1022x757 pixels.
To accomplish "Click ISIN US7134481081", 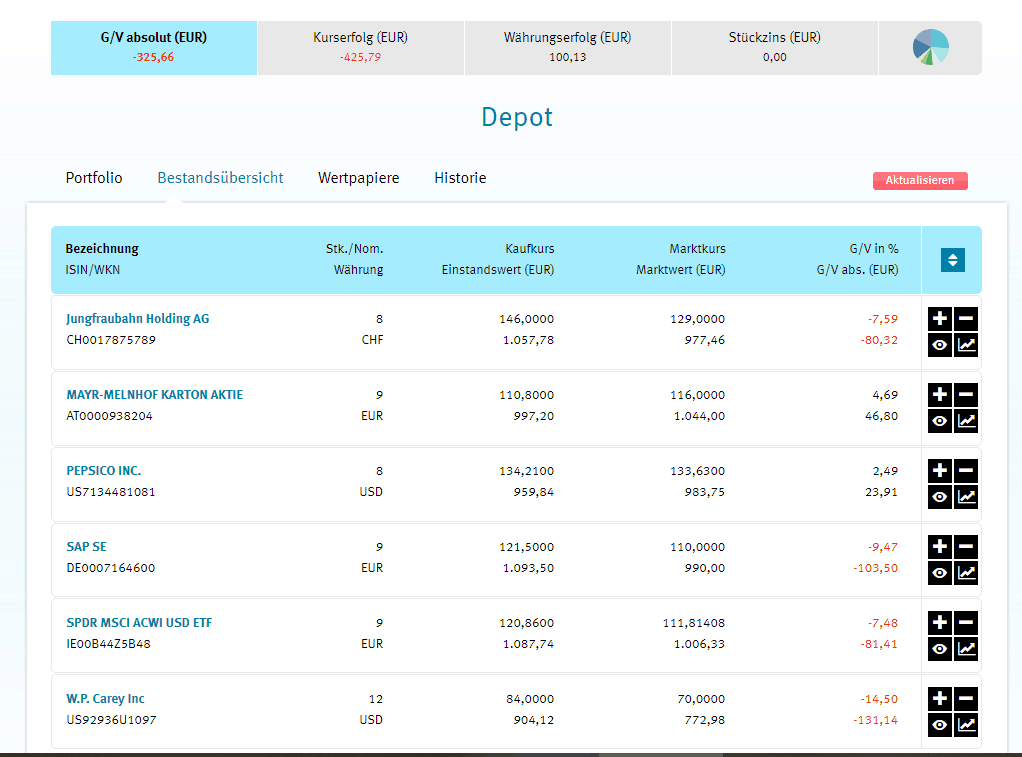I will [111, 492].
